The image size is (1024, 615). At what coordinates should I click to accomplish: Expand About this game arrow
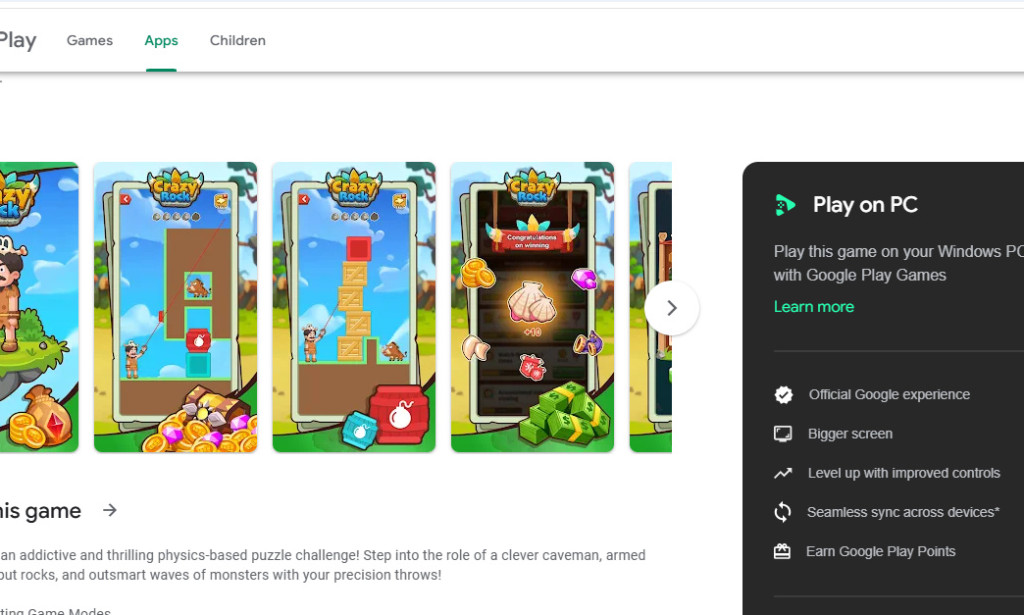pyautogui.click(x=110, y=510)
